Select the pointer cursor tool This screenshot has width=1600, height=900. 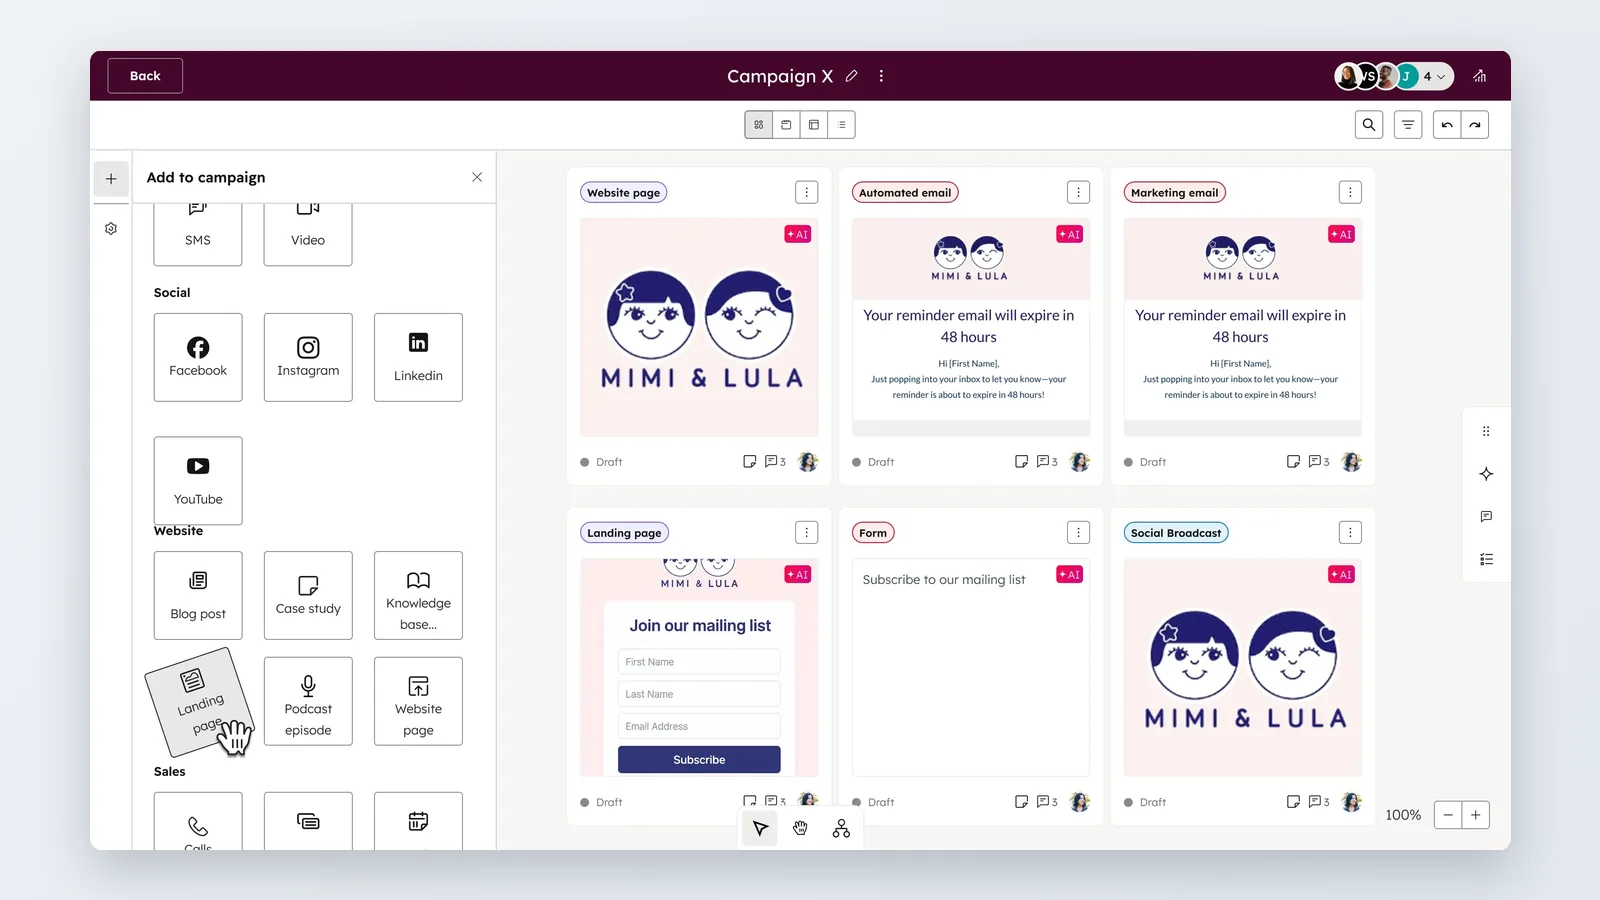[x=760, y=828]
